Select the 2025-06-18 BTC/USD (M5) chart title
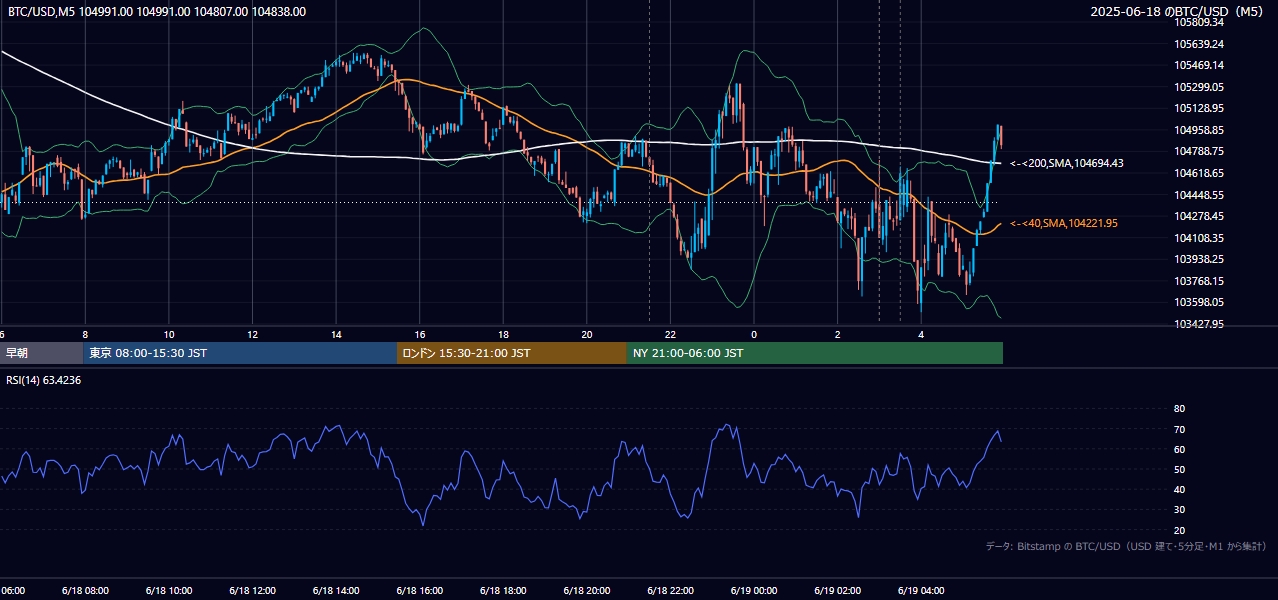The height and width of the screenshot is (600, 1278). point(1177,12)
